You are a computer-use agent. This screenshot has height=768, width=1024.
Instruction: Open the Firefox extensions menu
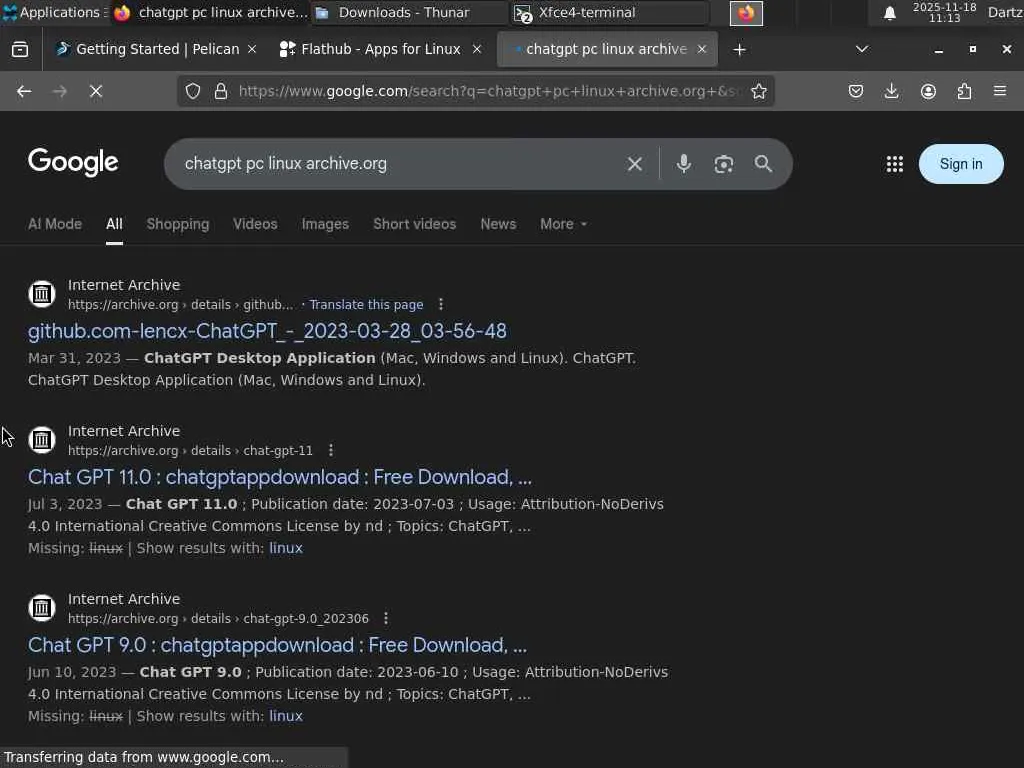pos(964,91)
